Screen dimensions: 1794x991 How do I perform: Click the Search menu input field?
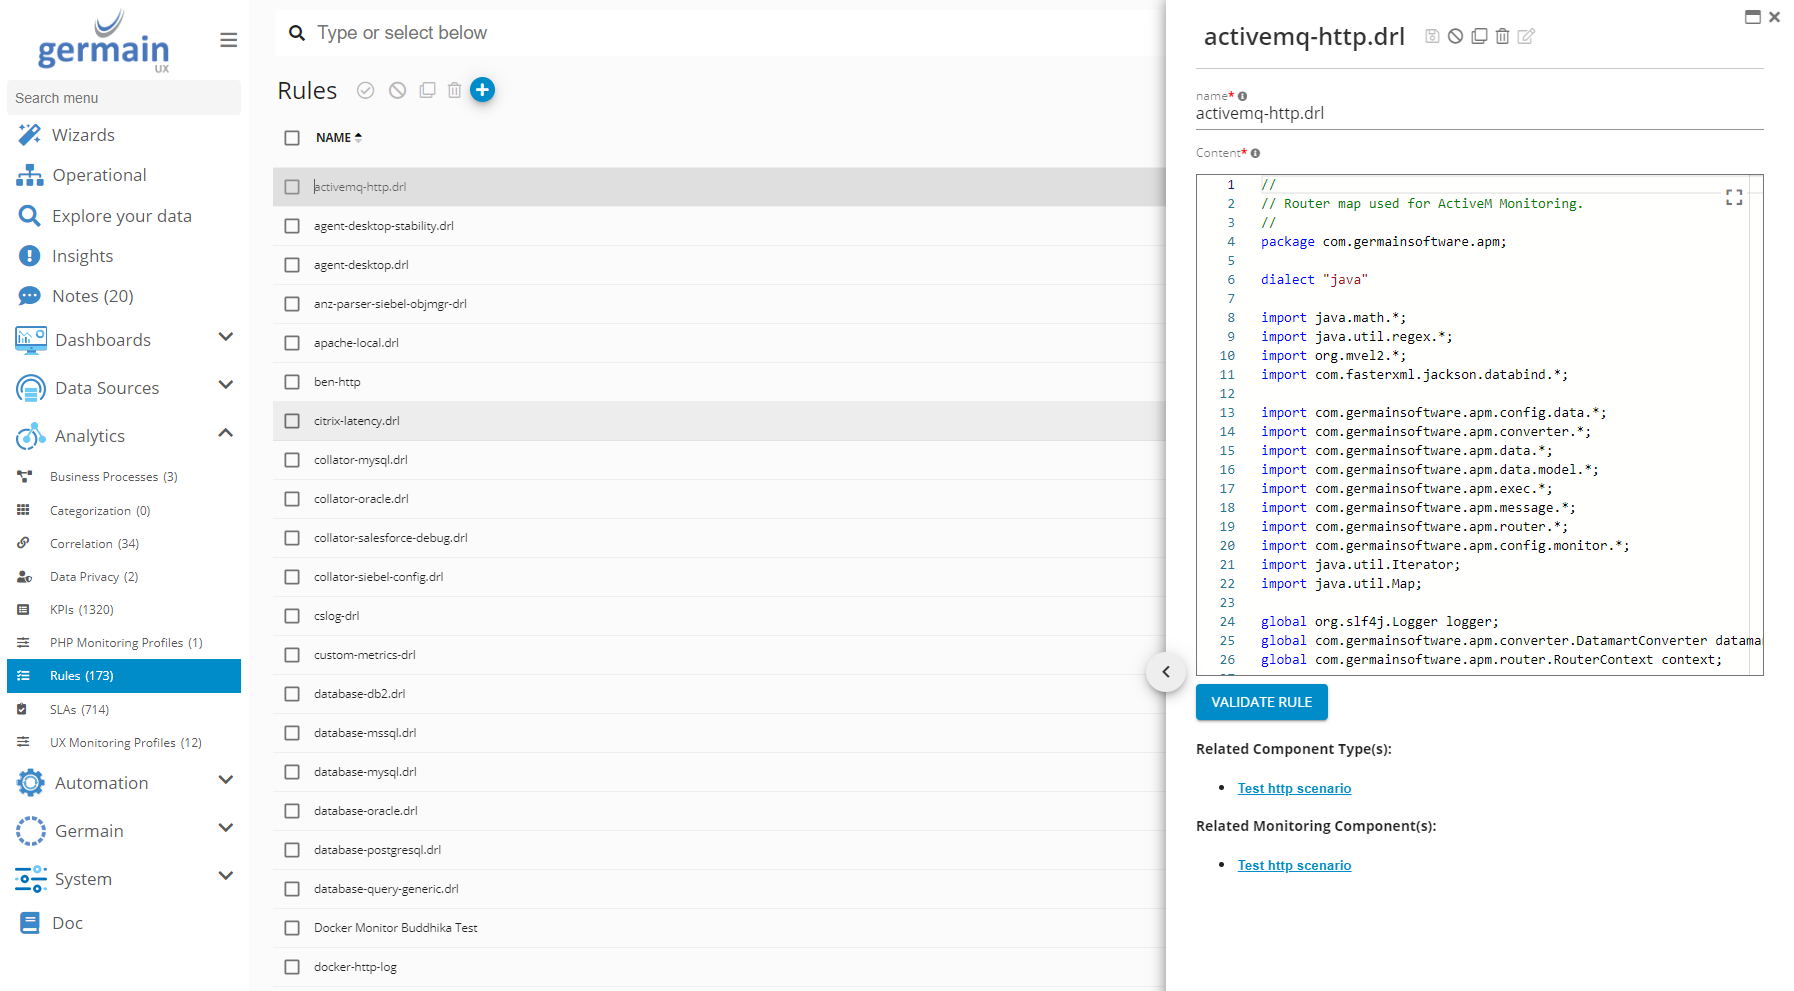click(124, 98)
